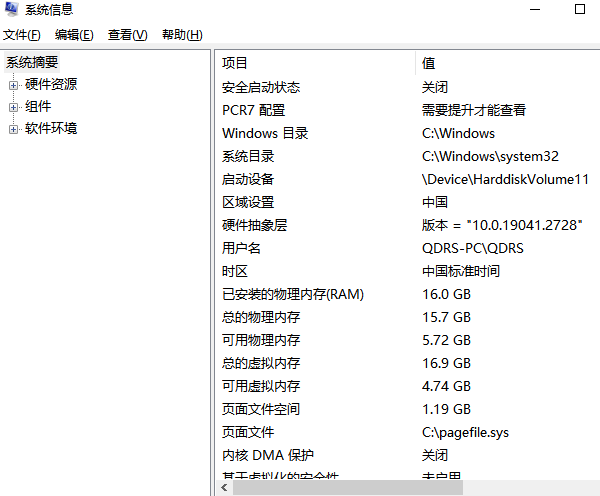This screenshot has height=496, width=600.
Task: Select the 总的虚拟内存 row
Action: 408,363
